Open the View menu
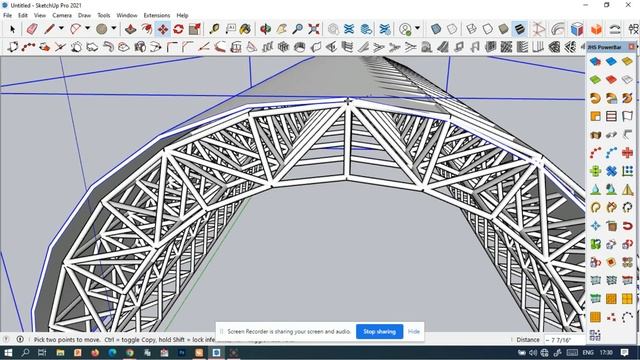640x360 pixels. pos(40,15)
